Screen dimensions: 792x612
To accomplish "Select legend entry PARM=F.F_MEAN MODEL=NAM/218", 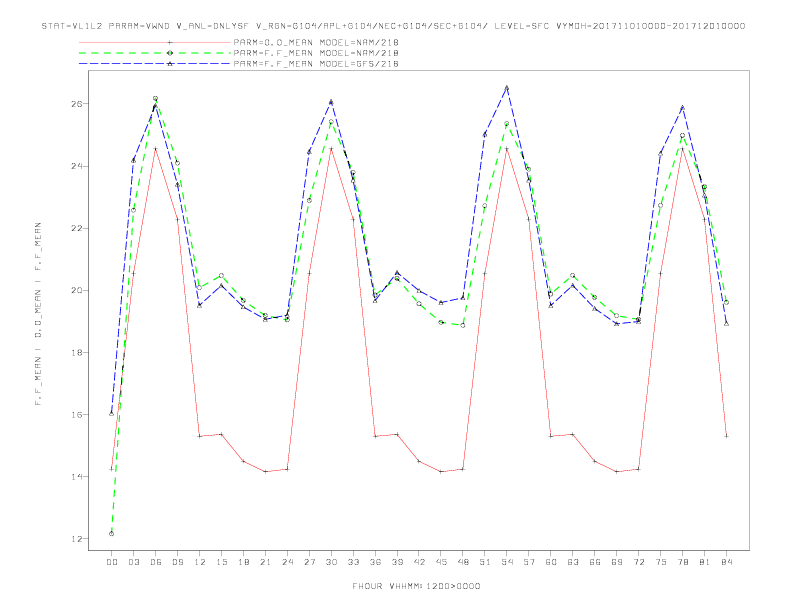I will [316, 53].
